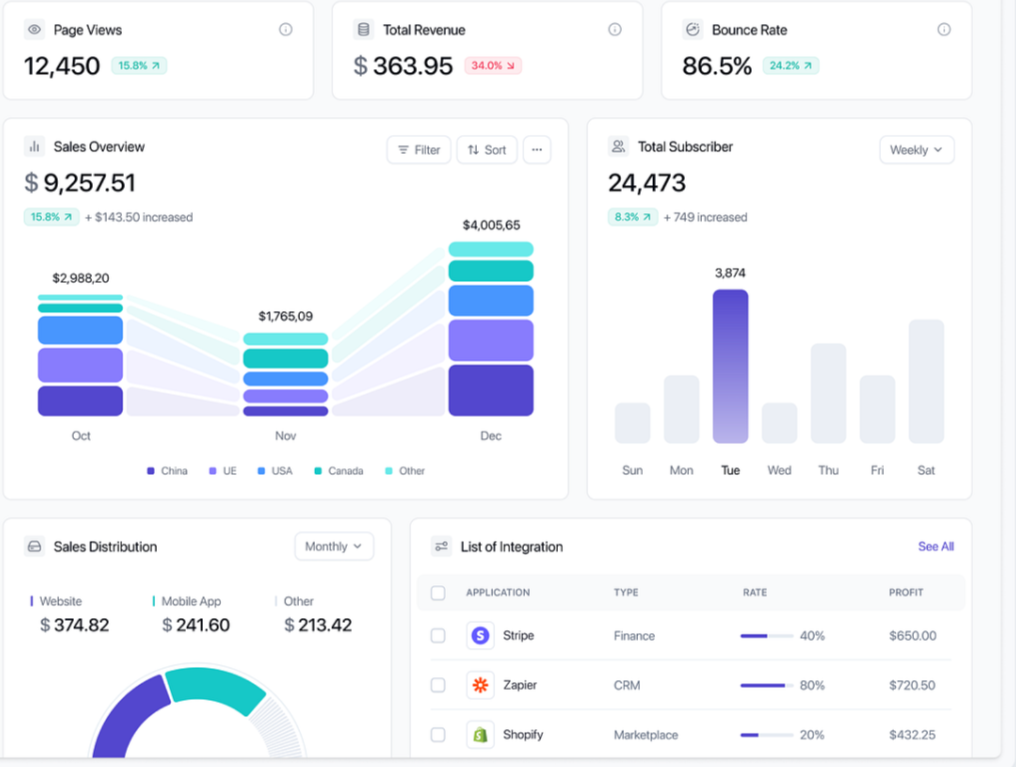This screenshot has height=767, width=1016.
Task: Sort by the APPLICATION column header
Action: click(498, 593)
